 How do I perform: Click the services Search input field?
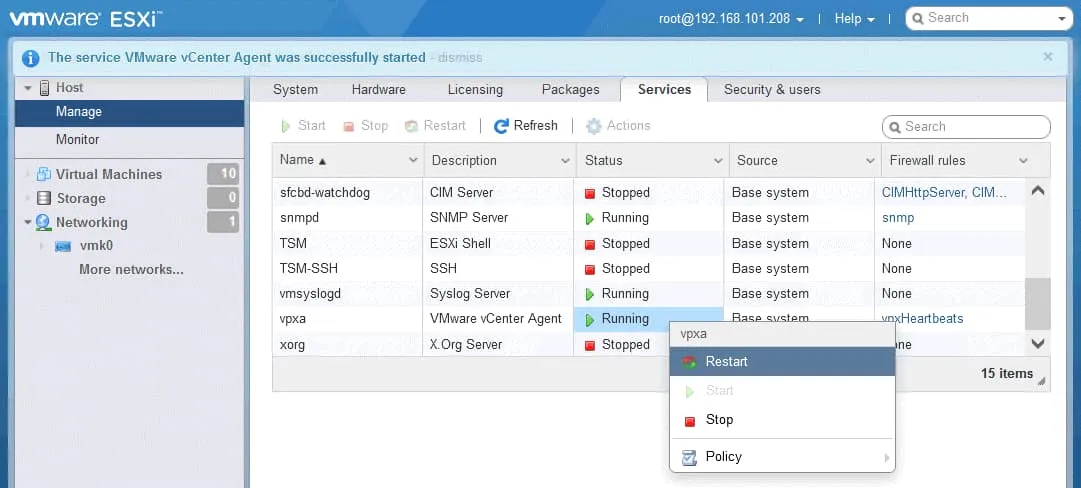click(972, 127)
